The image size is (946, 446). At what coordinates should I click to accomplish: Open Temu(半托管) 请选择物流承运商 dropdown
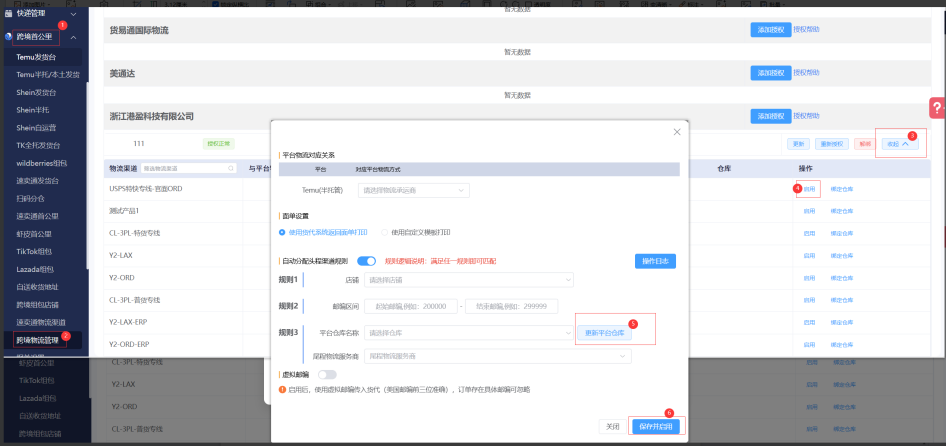click(x=413, y=190)
